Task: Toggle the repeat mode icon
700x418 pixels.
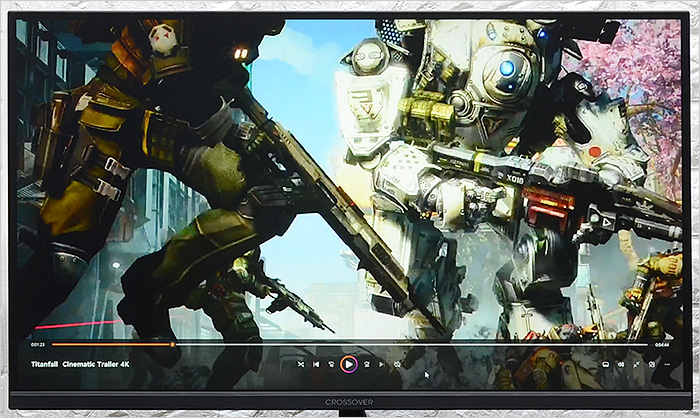Action: tap(397, 365)
